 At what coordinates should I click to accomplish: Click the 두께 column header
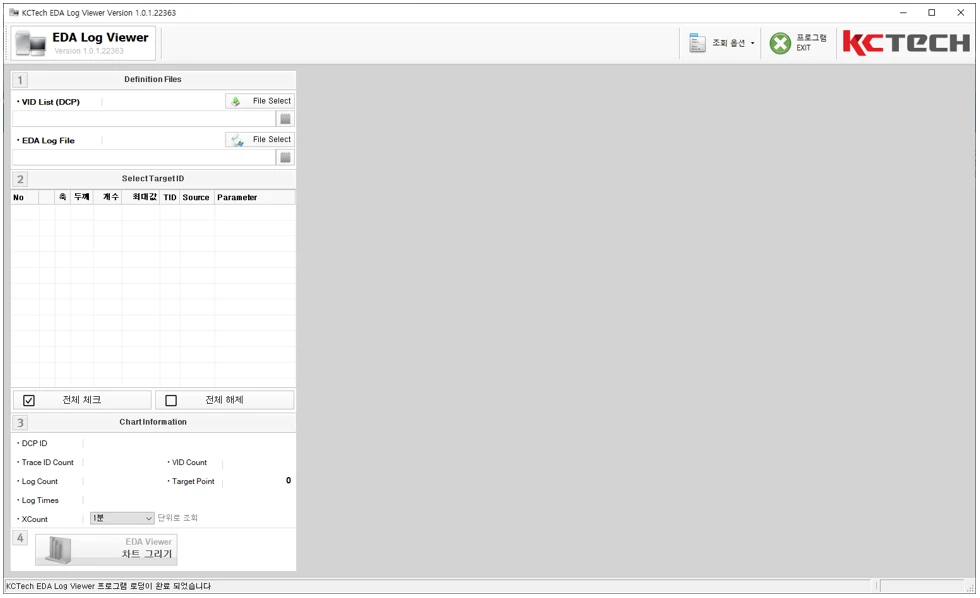tap(82, 197)
